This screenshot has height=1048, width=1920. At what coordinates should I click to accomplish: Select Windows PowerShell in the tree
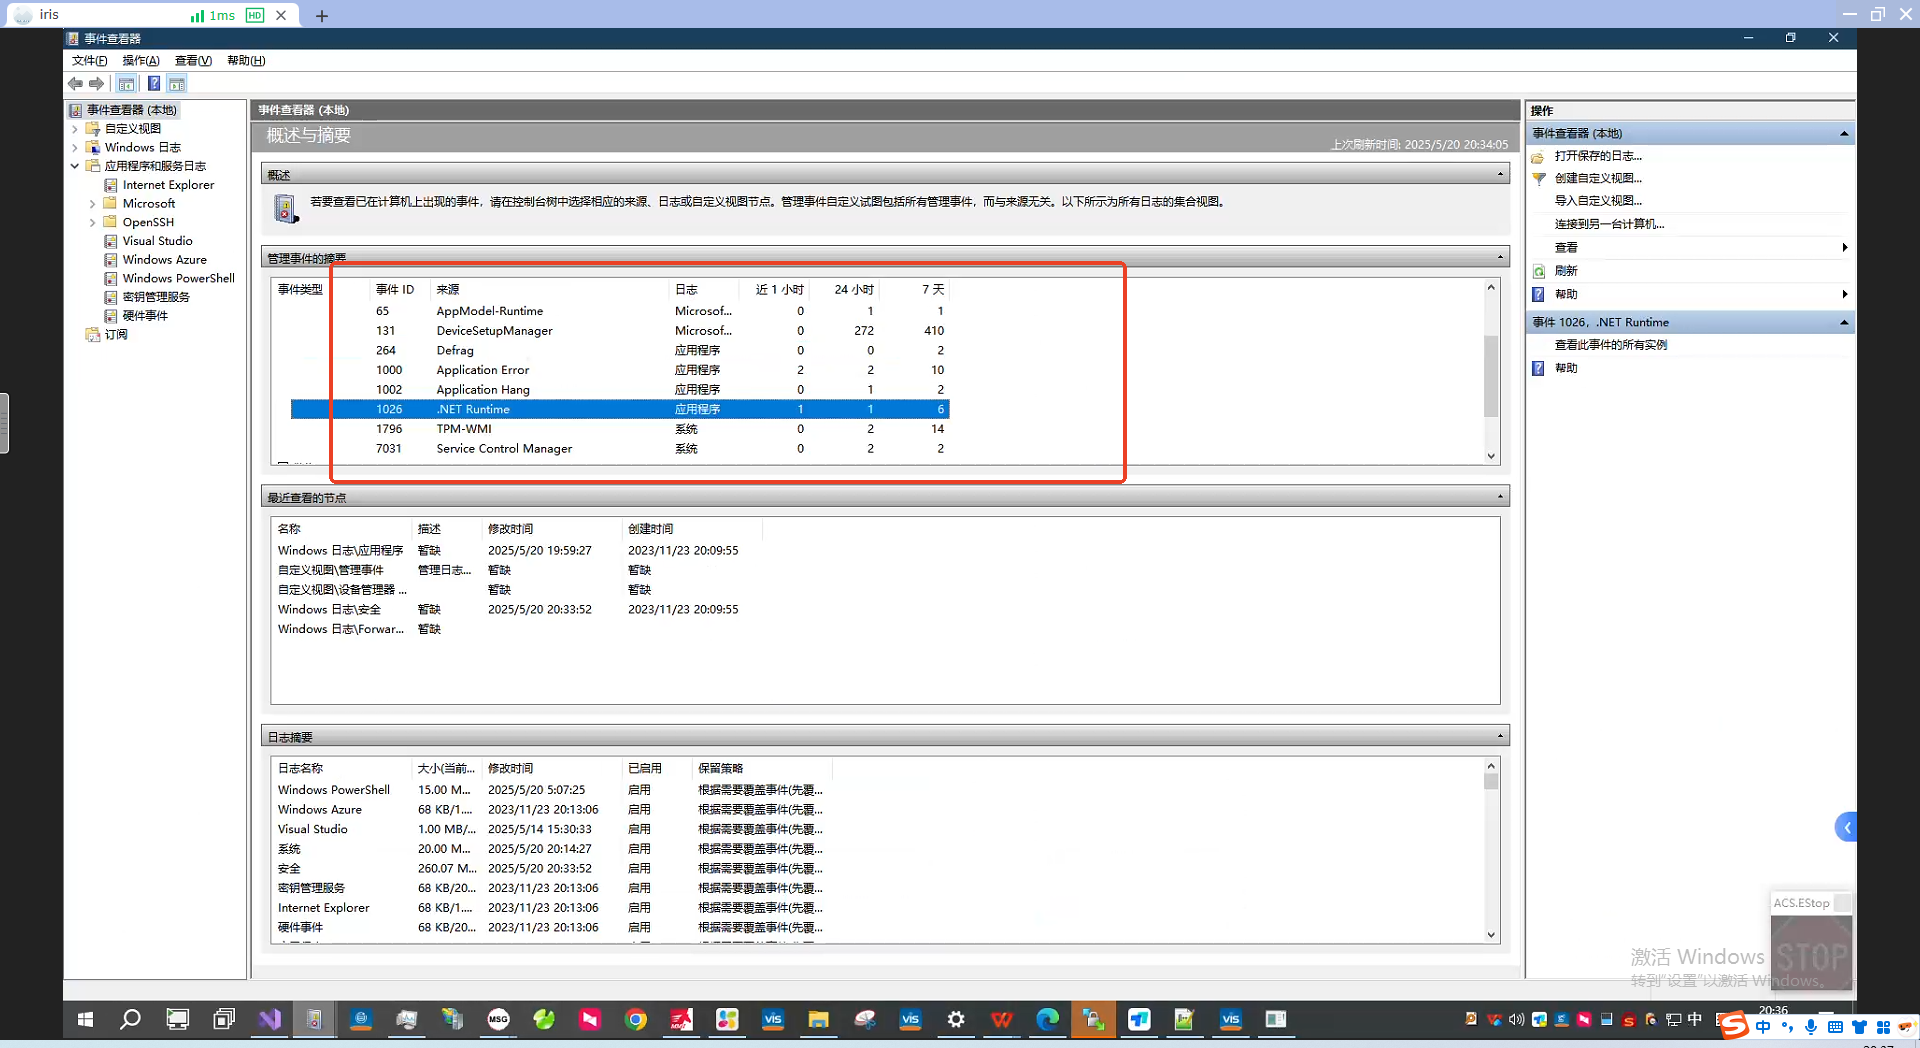tap(178, 279)
